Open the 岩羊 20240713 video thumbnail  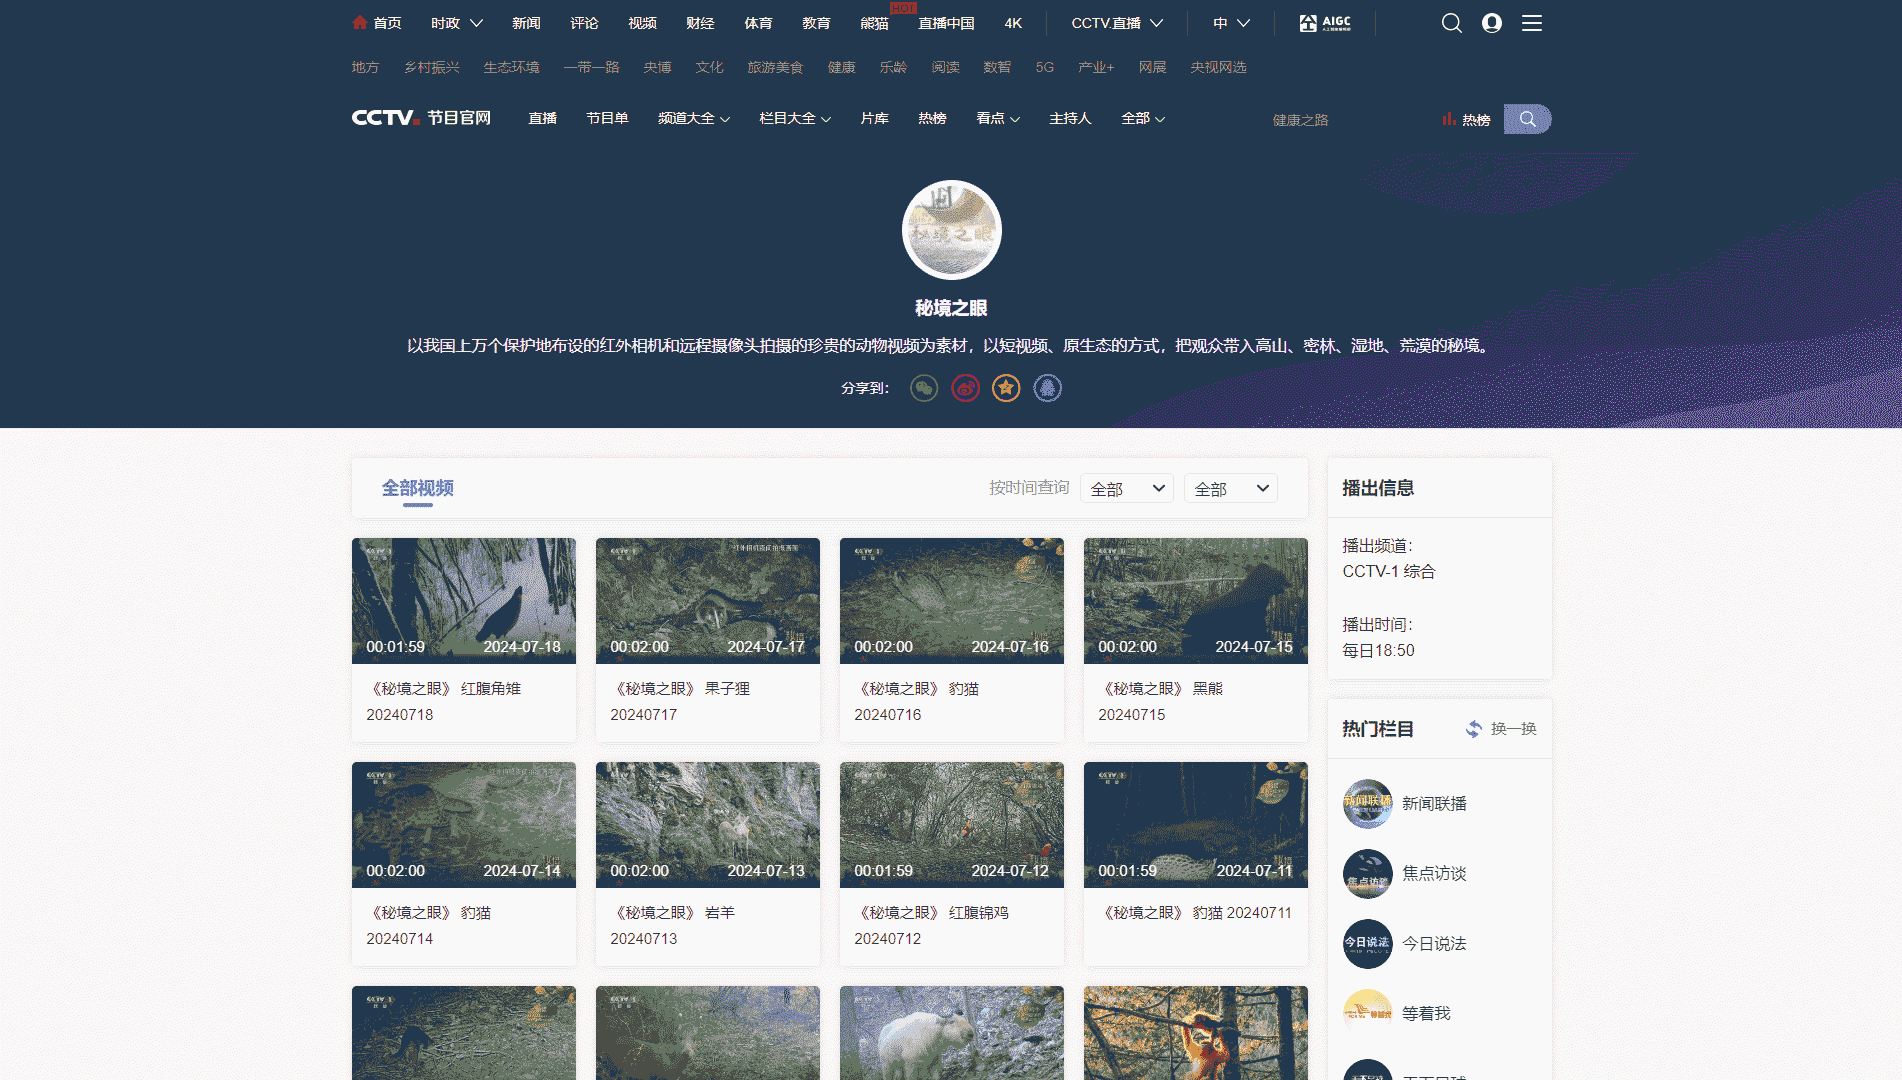point(708,825)
